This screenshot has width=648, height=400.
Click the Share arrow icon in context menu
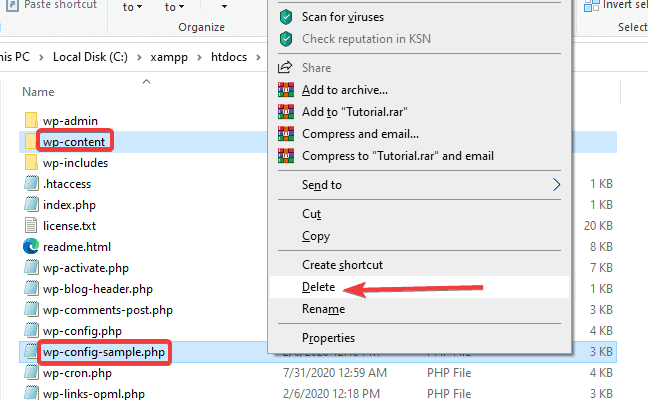[285, 67]
